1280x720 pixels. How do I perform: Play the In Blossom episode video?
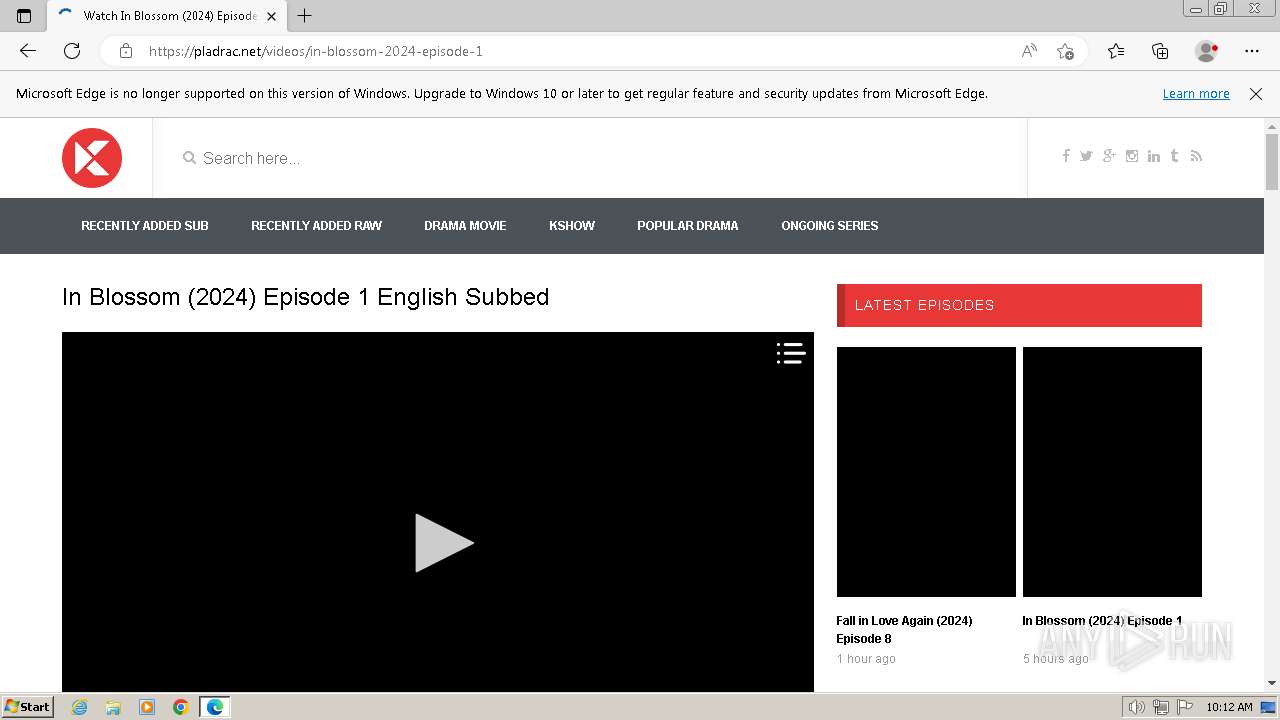pos(444,543)
